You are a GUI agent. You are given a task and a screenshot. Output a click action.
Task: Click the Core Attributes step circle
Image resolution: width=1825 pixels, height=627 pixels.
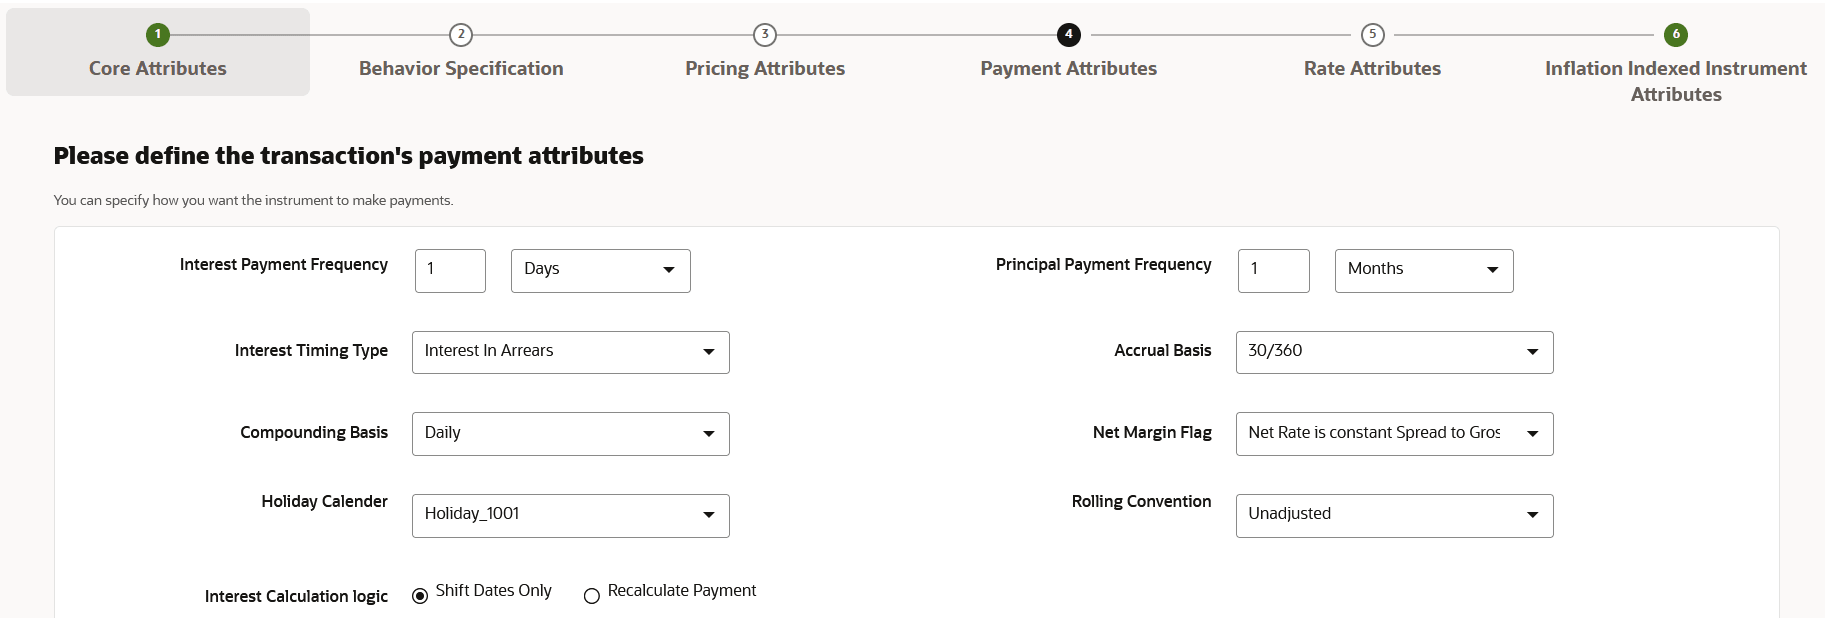coord(157,33)
